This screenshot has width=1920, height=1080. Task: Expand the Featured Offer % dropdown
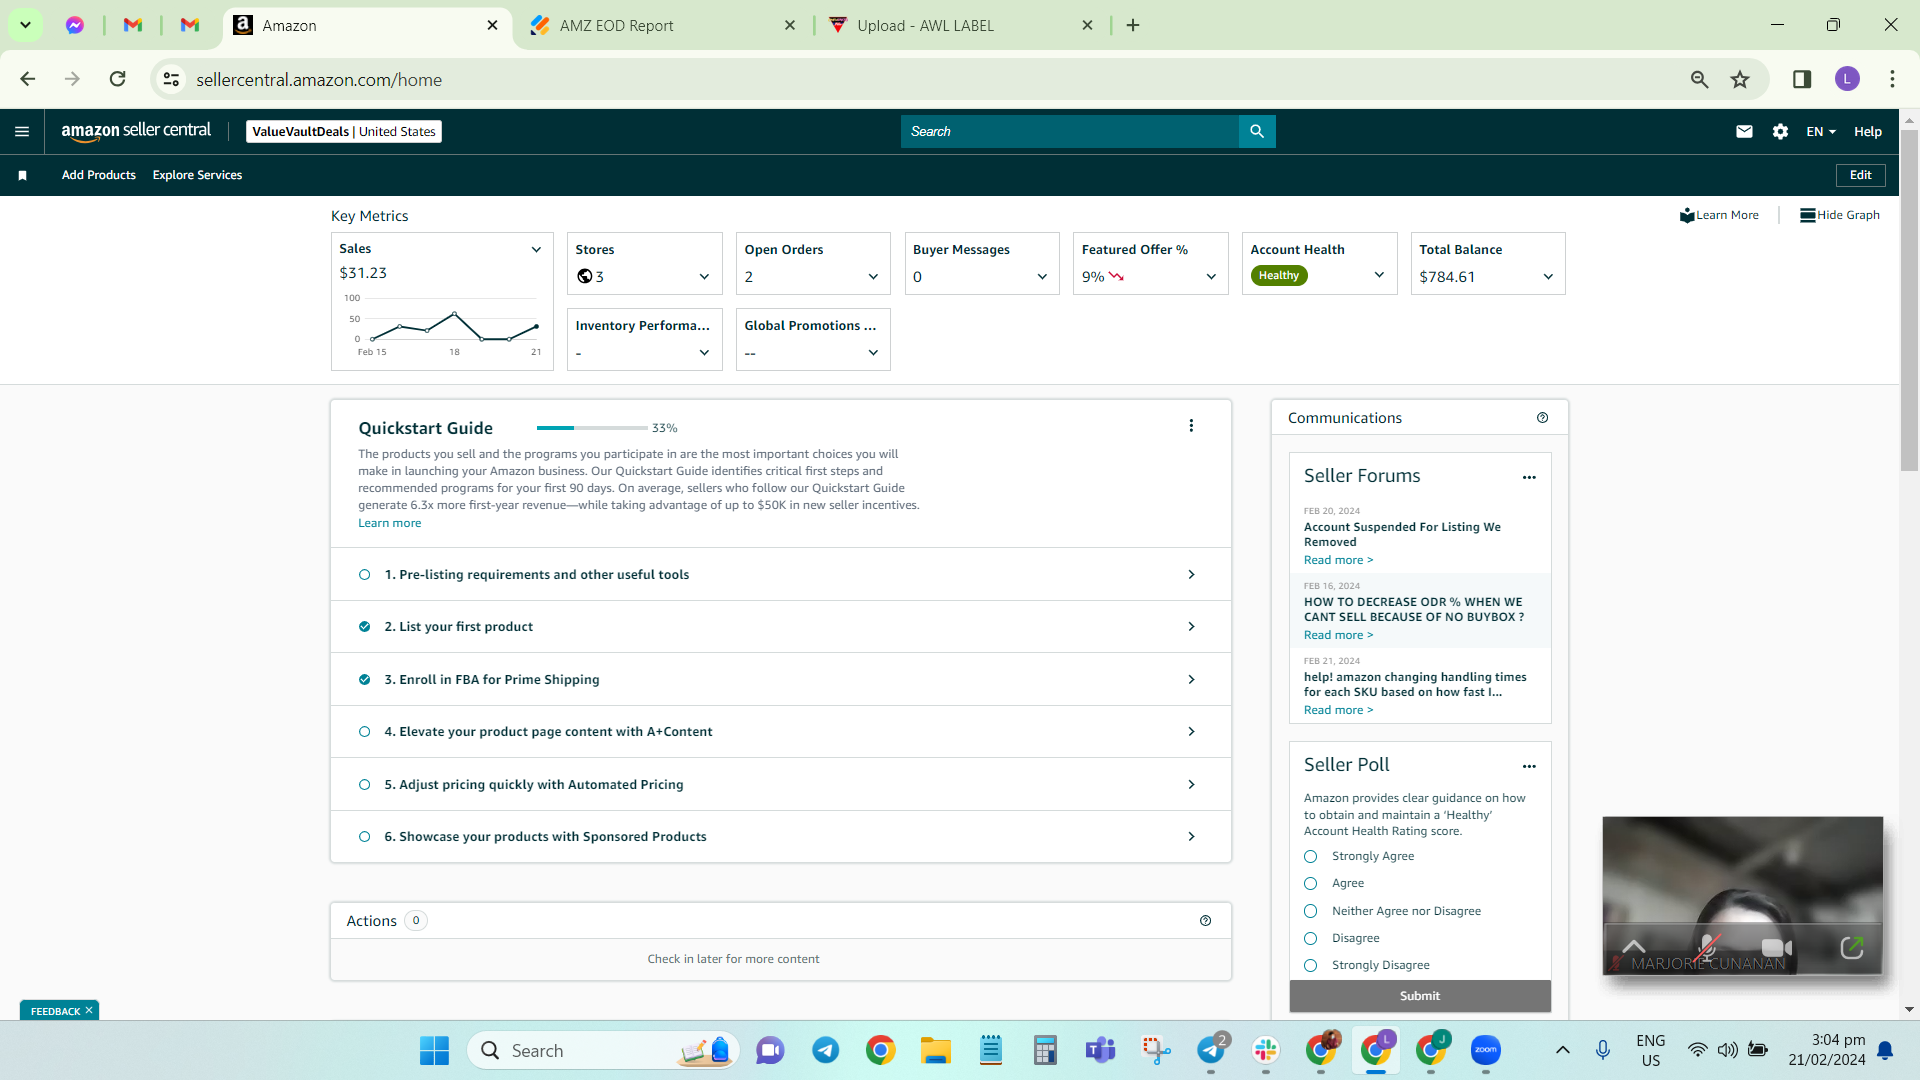tap(1211, 277)
